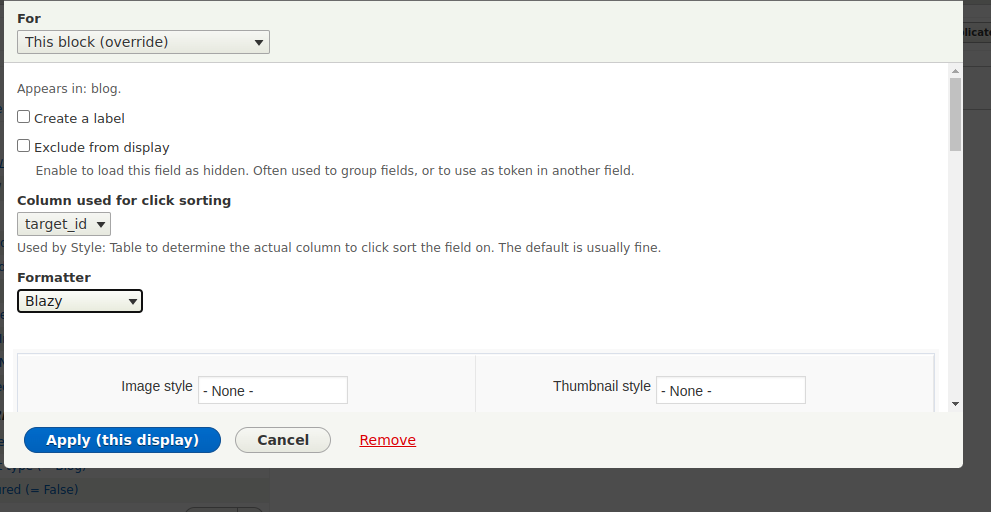
Task: Open the "This block (override)" dropdown
Action: (143, 42)
